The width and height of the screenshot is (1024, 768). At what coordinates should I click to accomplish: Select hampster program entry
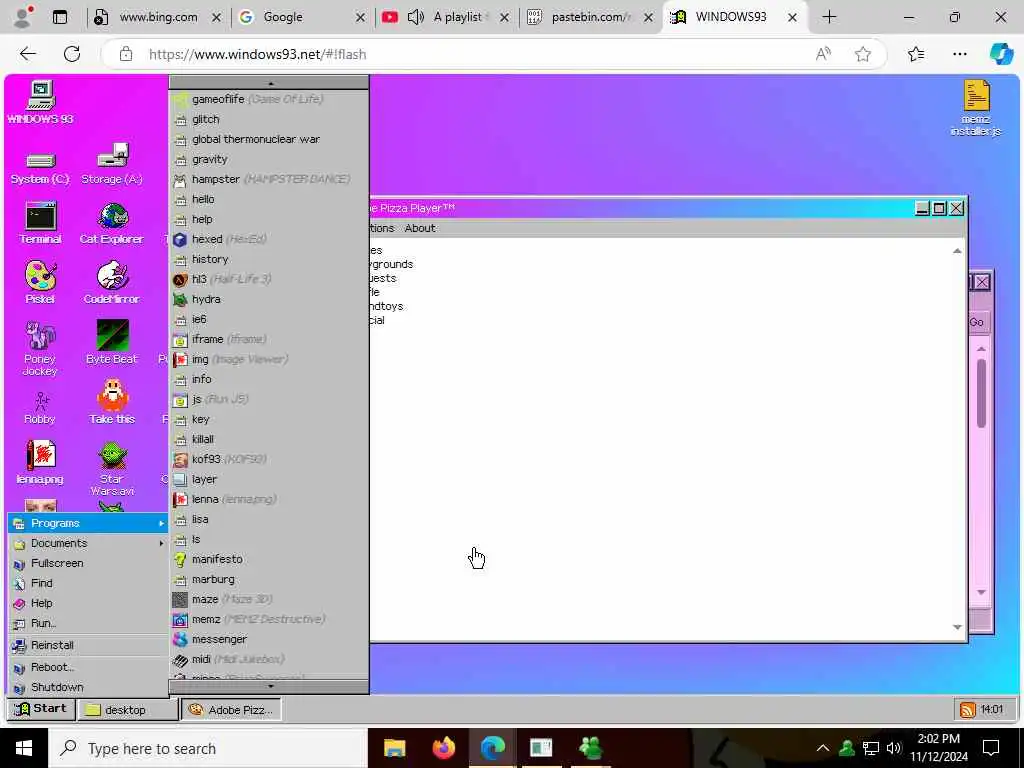[268, 179]
